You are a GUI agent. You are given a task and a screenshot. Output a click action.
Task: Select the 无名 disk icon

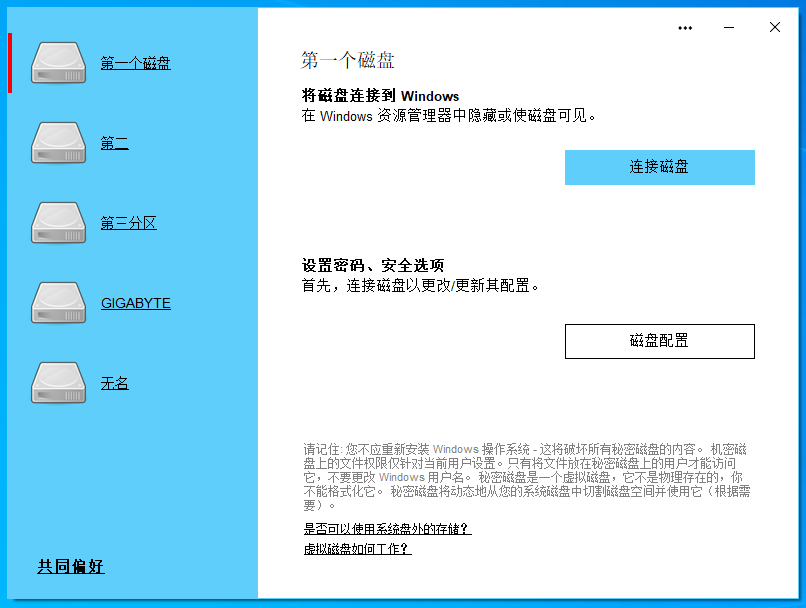point(60,383)
